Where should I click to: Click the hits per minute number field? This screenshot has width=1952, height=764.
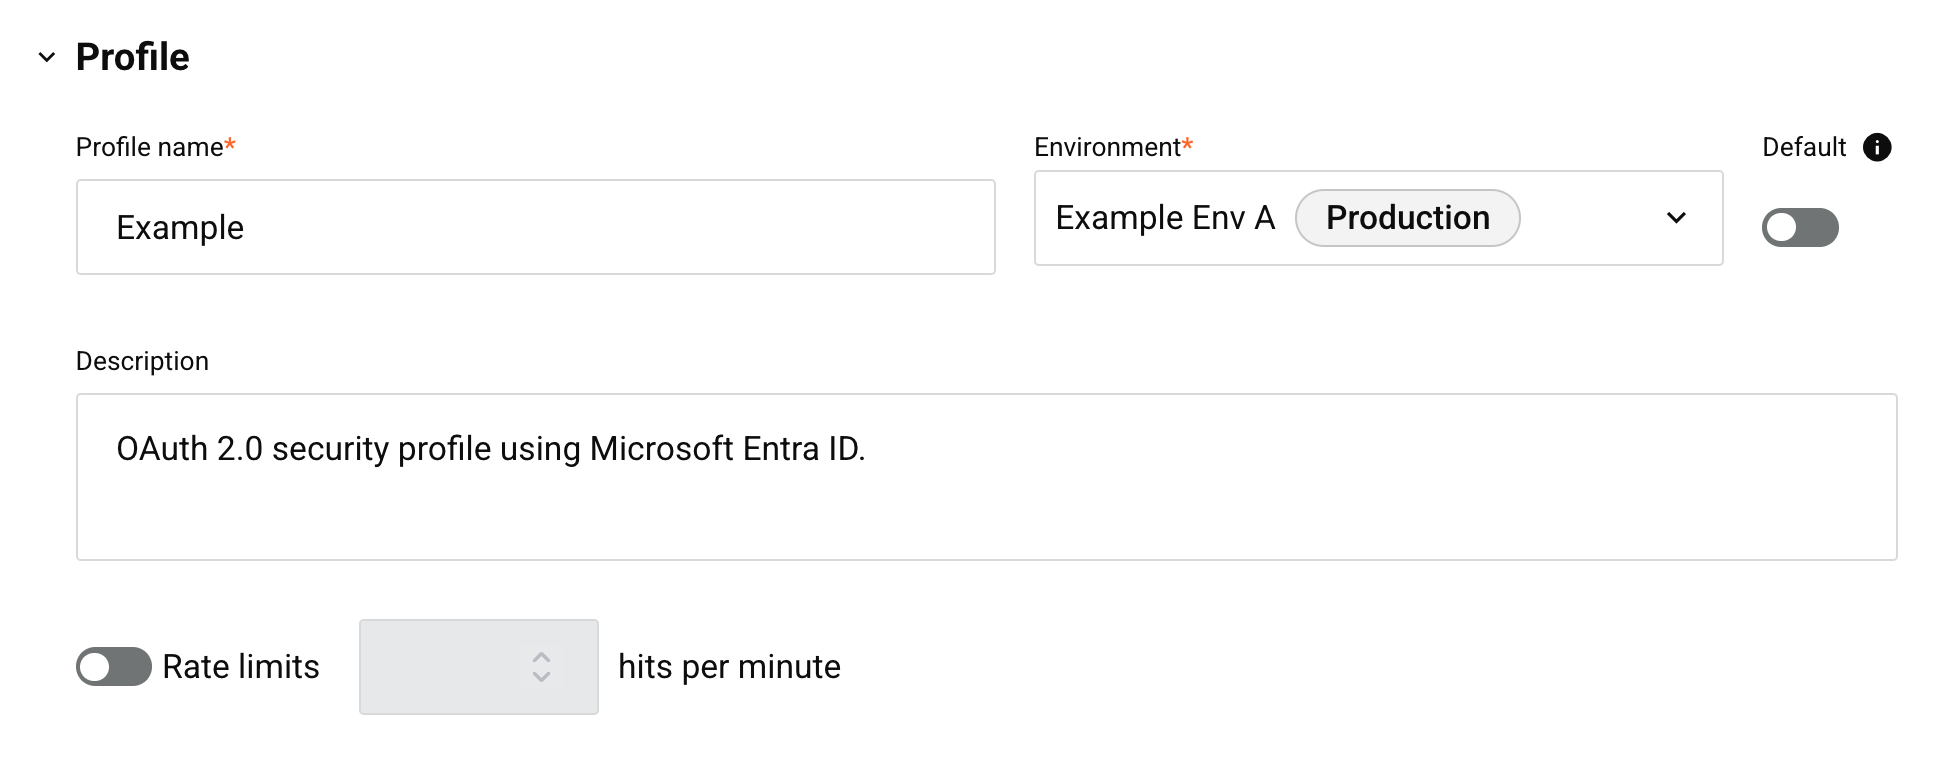(x=479, y=667)
